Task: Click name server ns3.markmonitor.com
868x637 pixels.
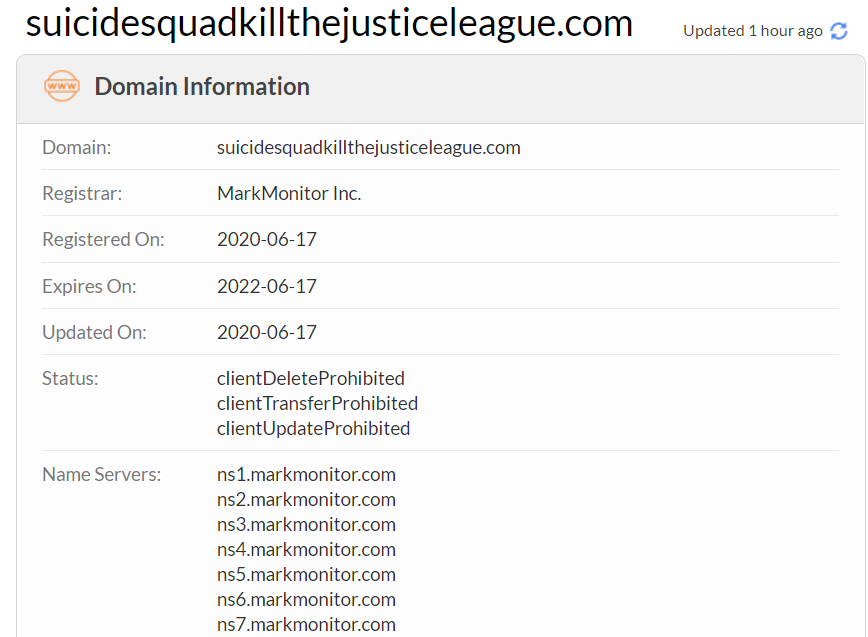Action: [306, 524]
